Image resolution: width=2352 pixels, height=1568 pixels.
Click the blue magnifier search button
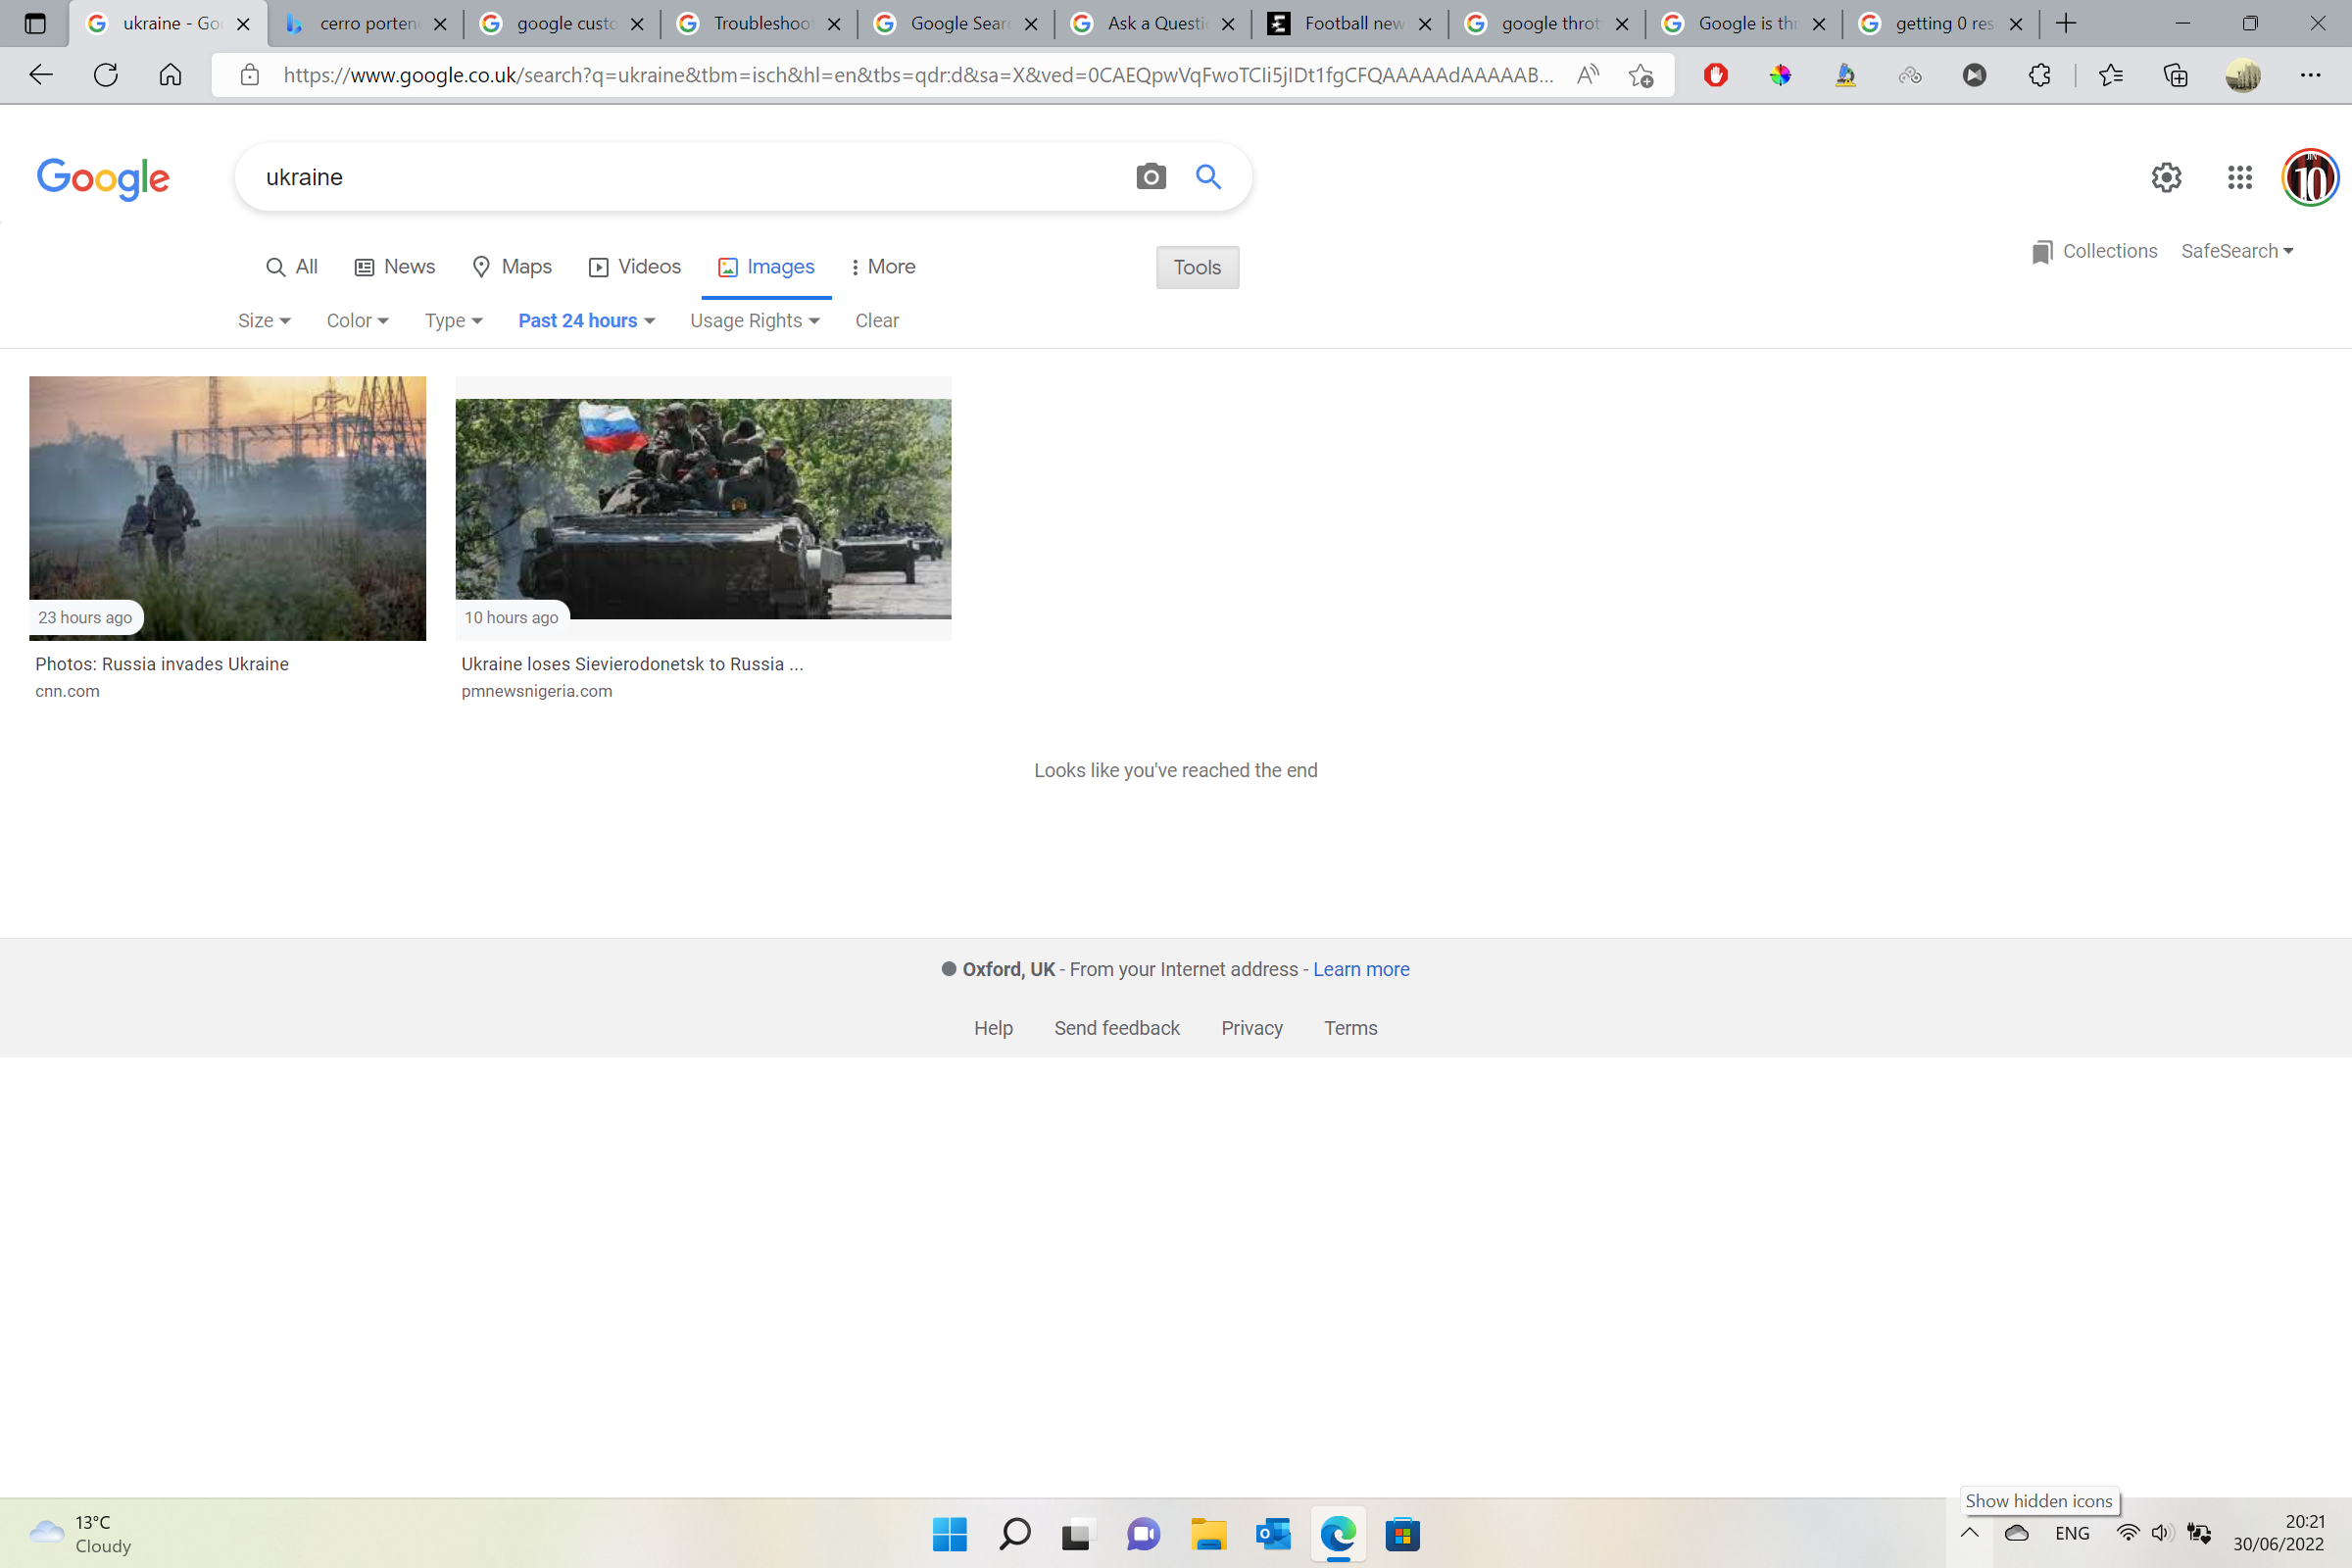click(x=1209, y=177)
